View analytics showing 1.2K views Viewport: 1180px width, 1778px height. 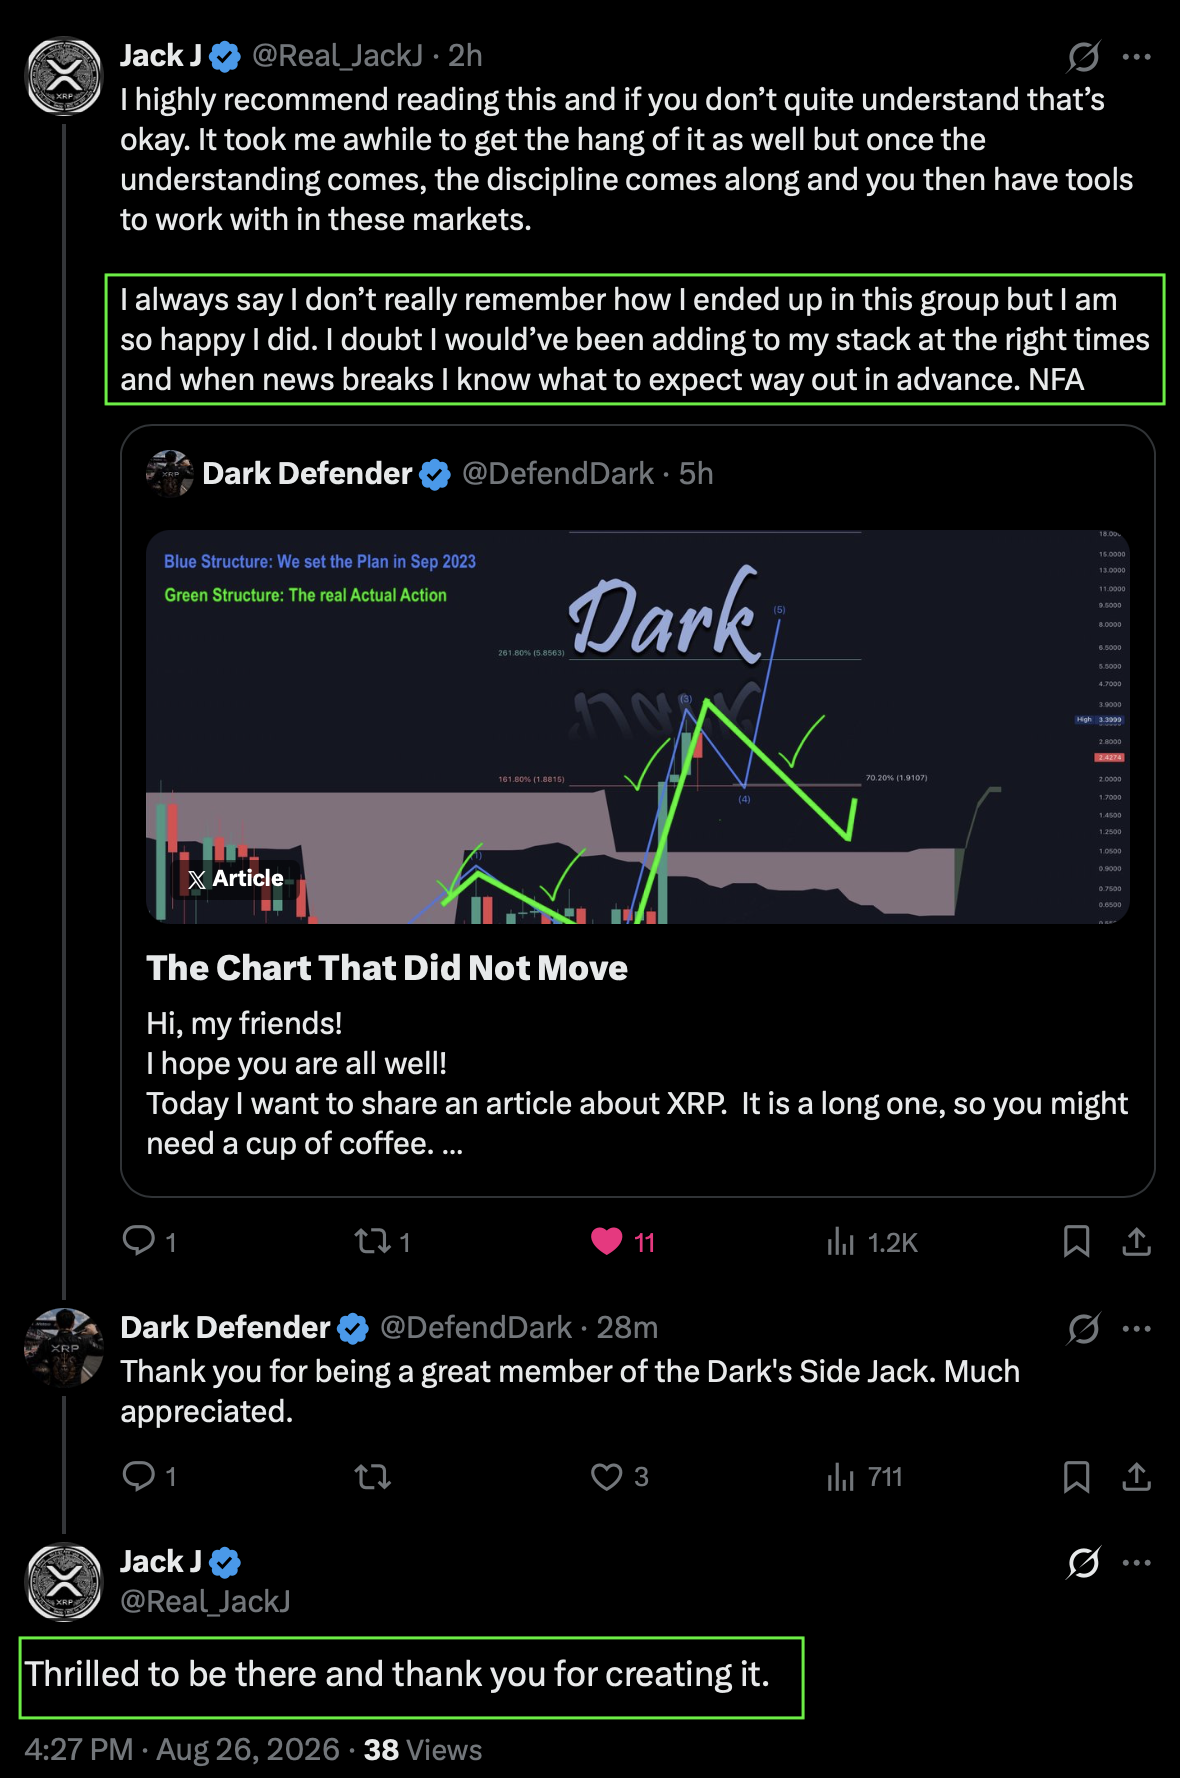point(872,1242)
